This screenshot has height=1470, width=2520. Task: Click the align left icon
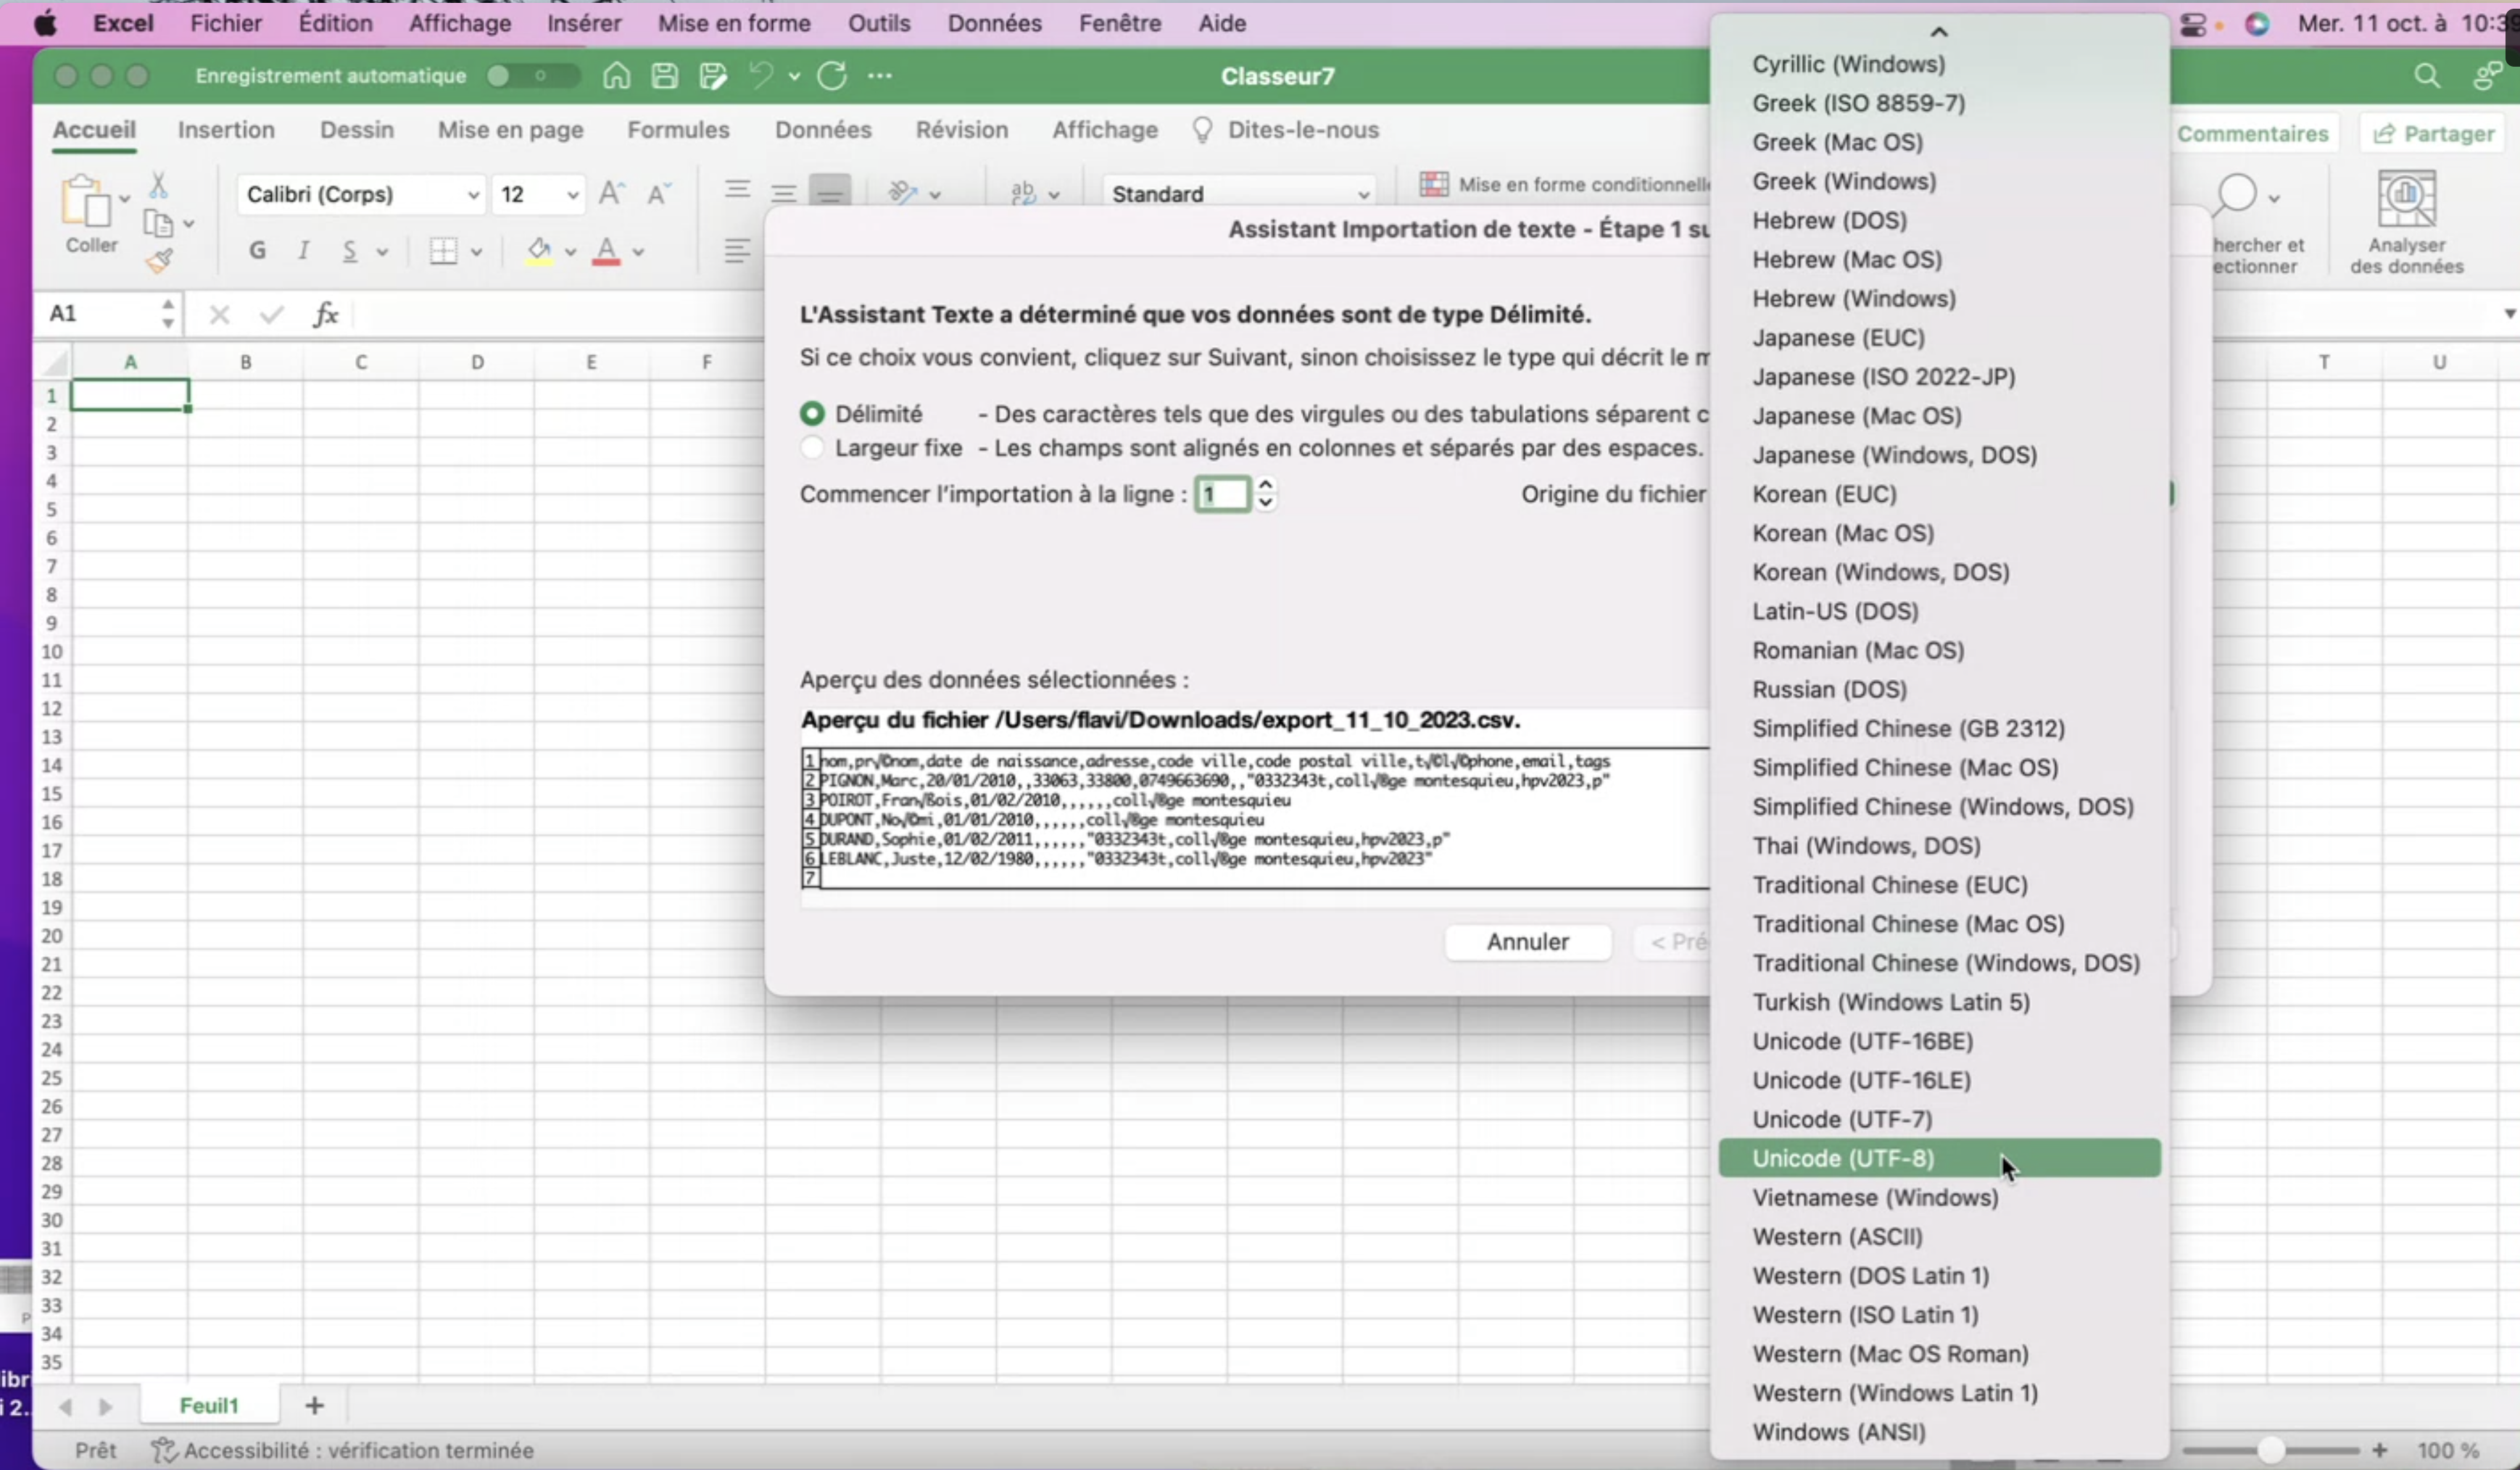click(737, 251)
